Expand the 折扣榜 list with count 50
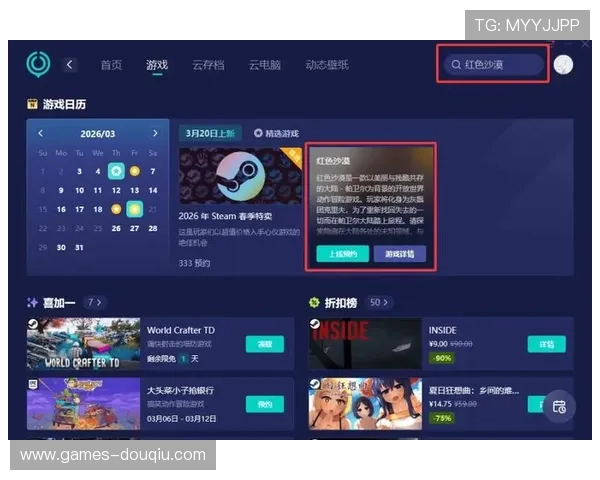Viewport: 600px width, 480px height. coord(378,301)
